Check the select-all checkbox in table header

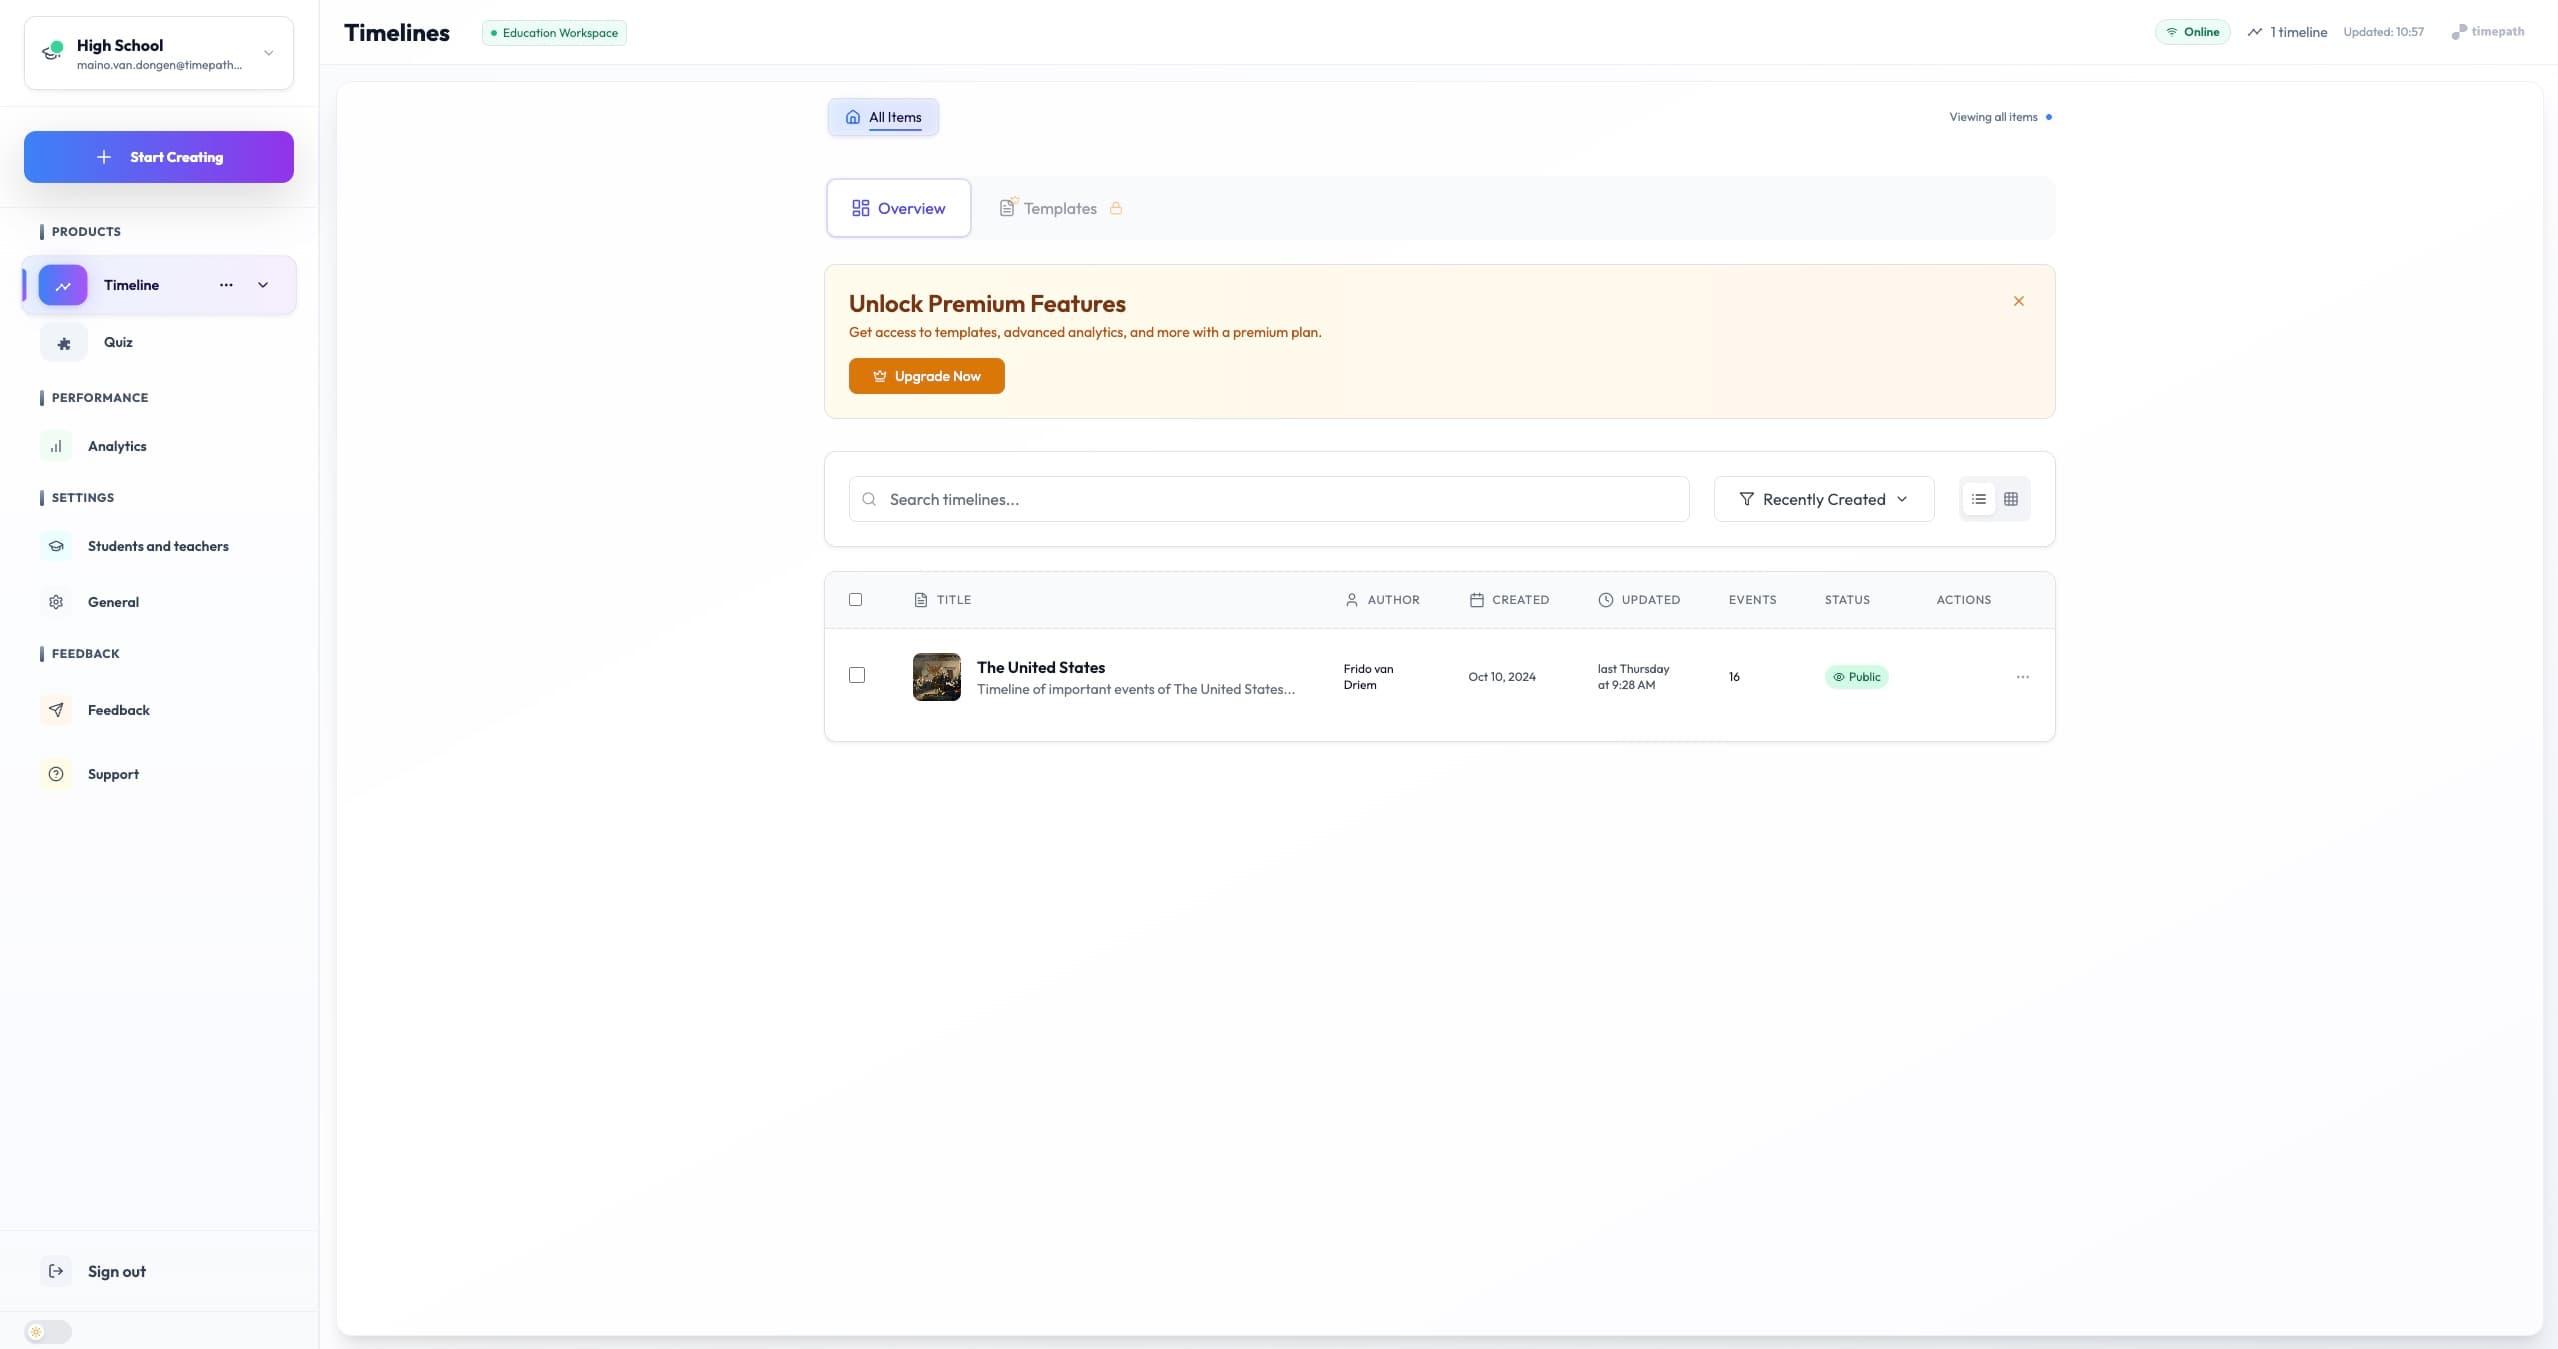[x=855, y=600]
